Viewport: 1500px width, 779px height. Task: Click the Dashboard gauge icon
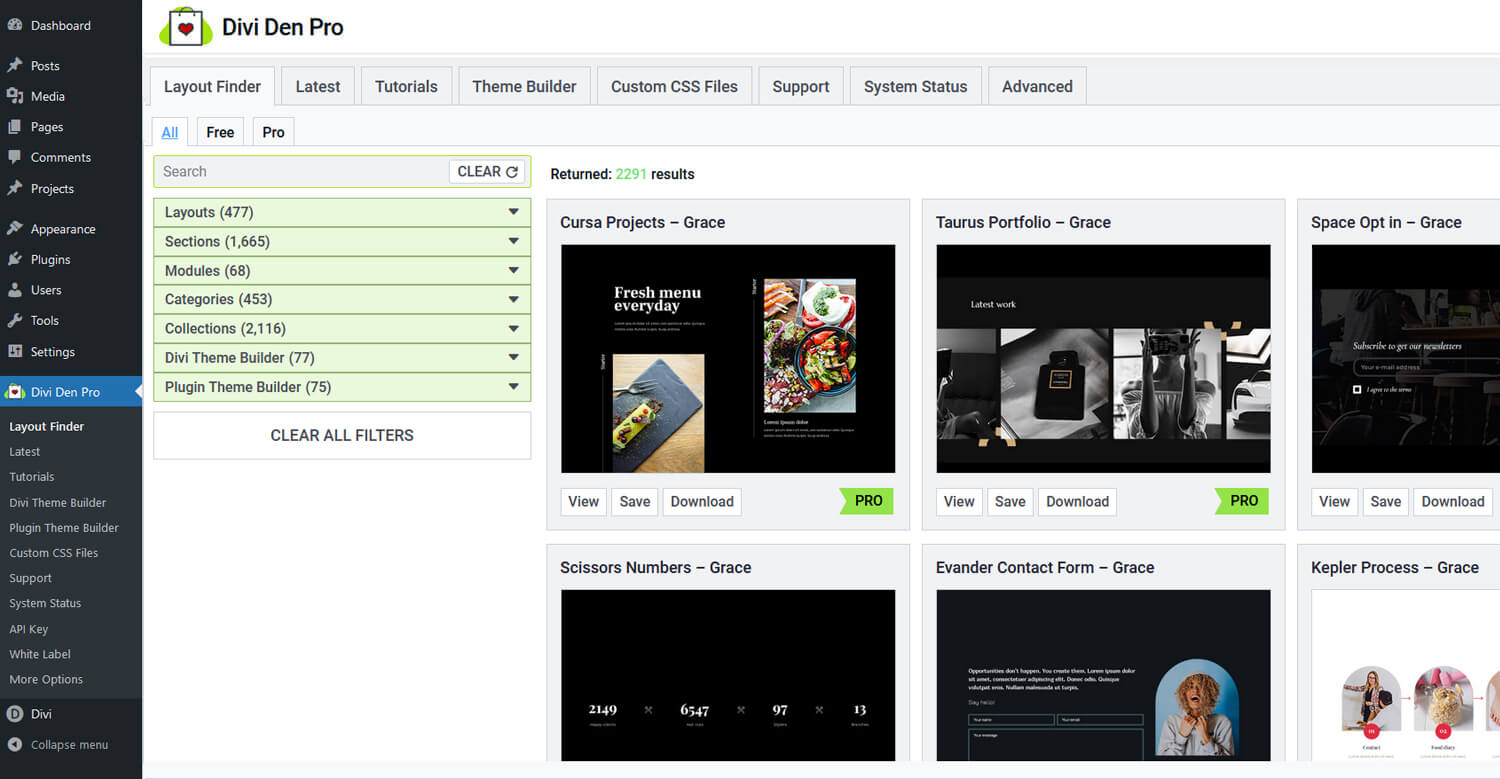pos(15,25)
